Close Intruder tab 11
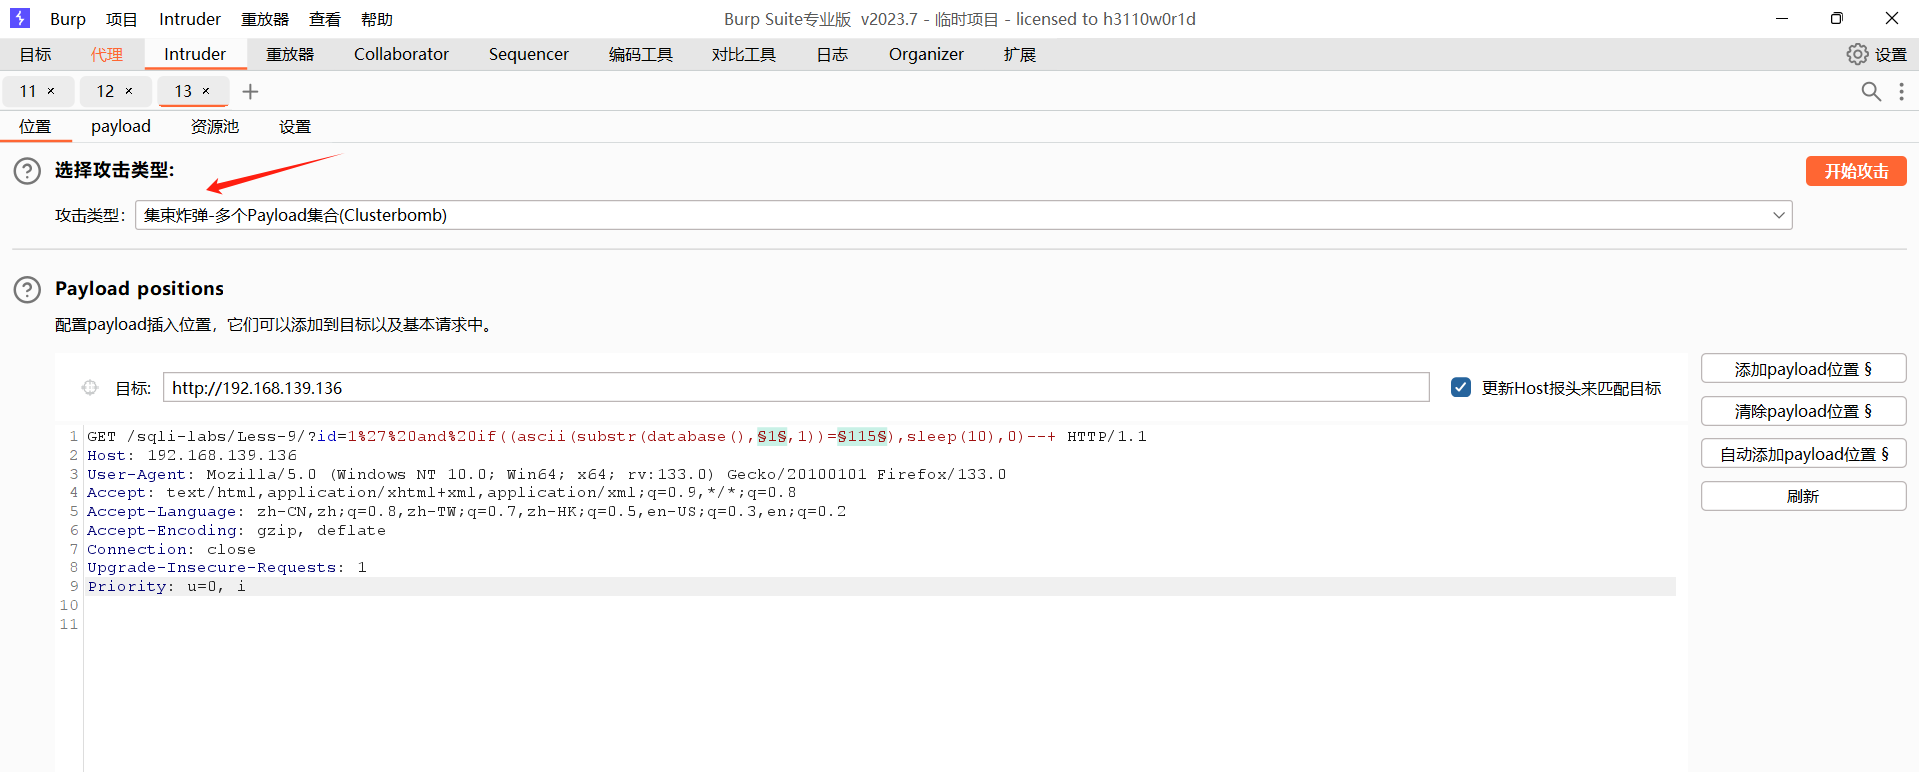Screen dimensions: 1920x772 tap(51, 91)
